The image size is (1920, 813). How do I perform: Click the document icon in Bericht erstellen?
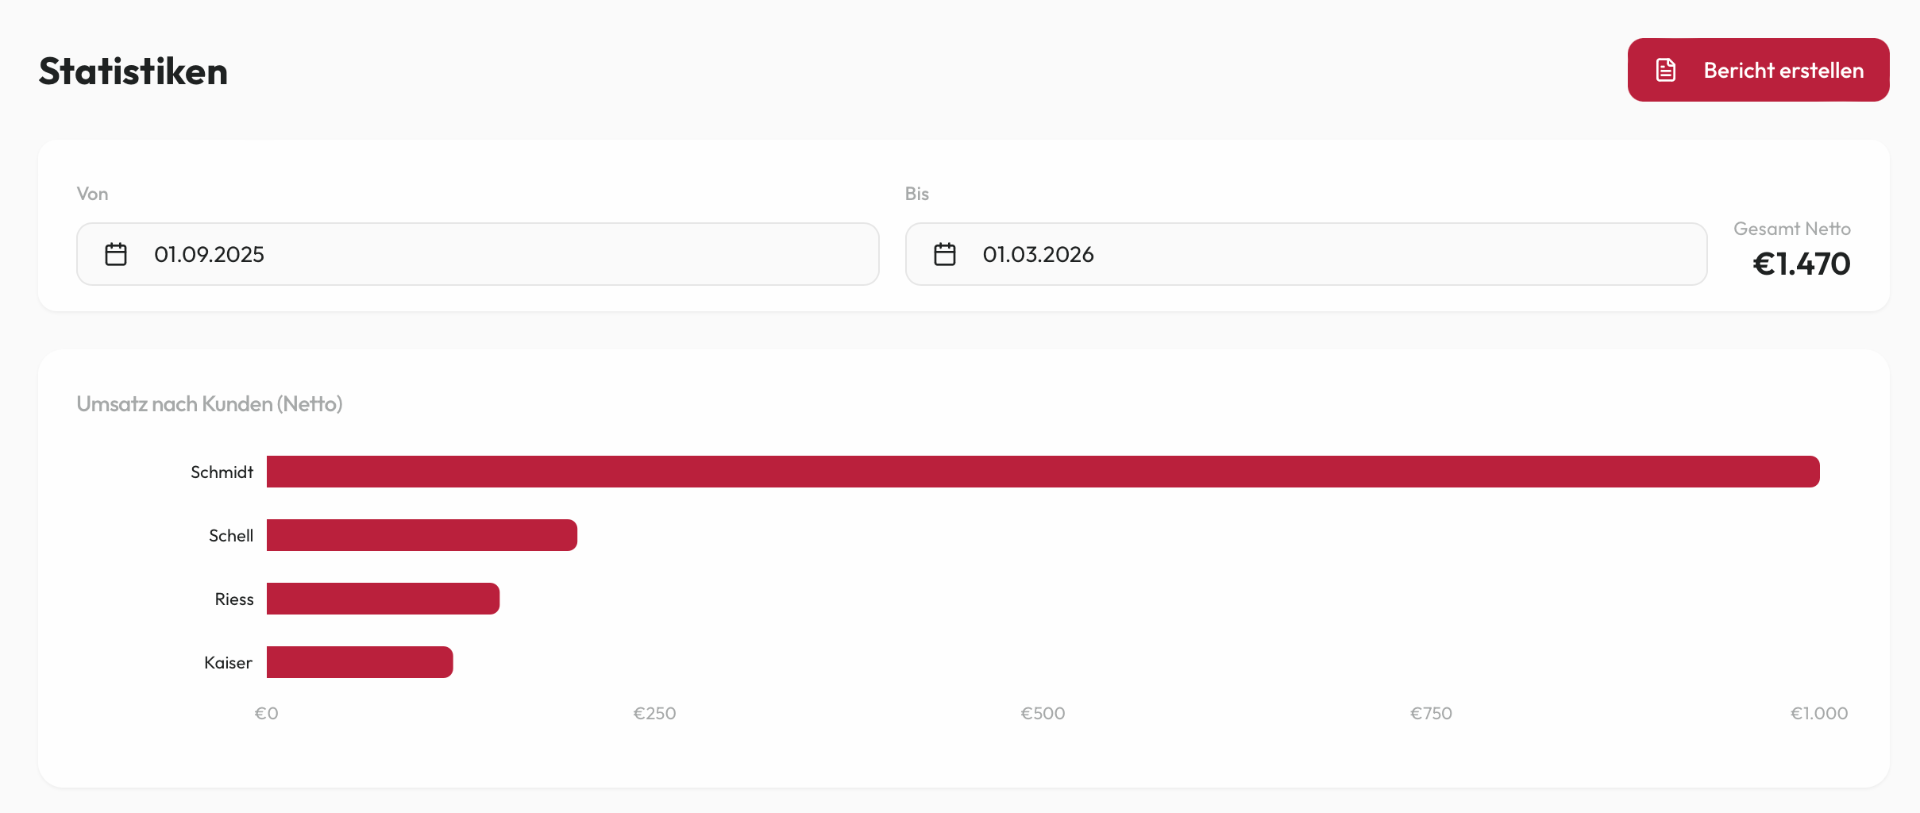click(1666, 70)
